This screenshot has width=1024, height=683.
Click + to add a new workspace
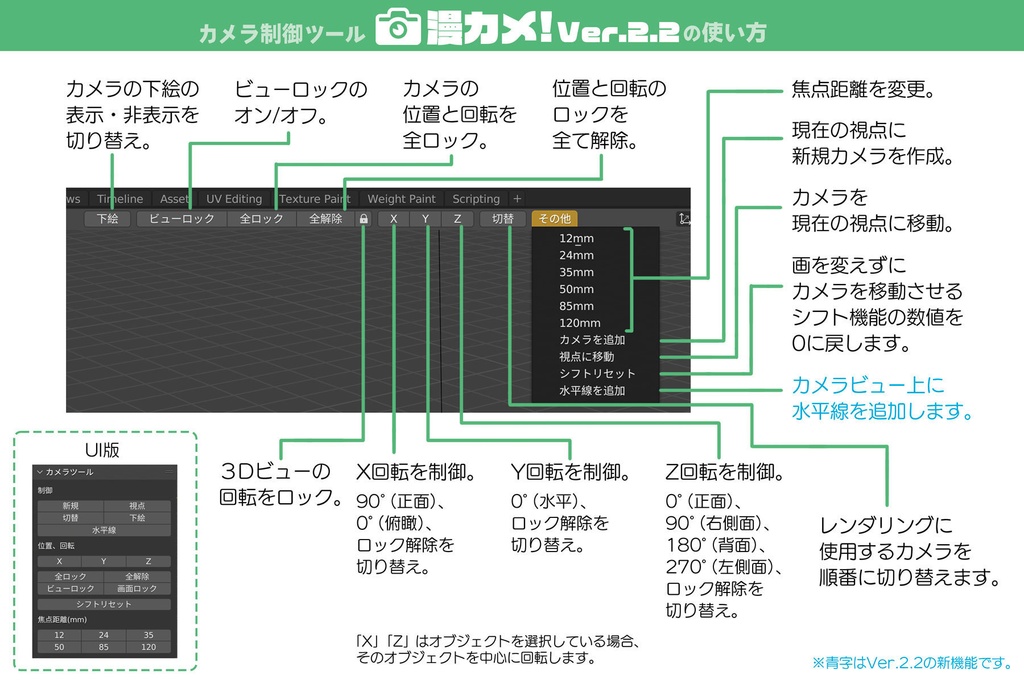click(516, 199)
